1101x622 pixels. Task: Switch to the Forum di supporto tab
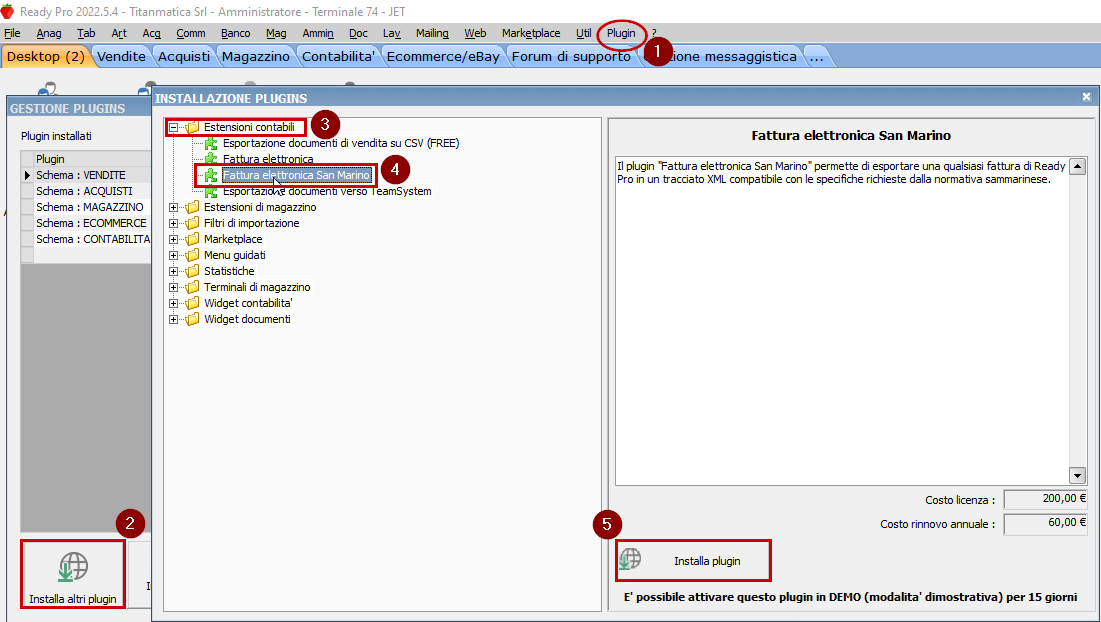point(571,57)
